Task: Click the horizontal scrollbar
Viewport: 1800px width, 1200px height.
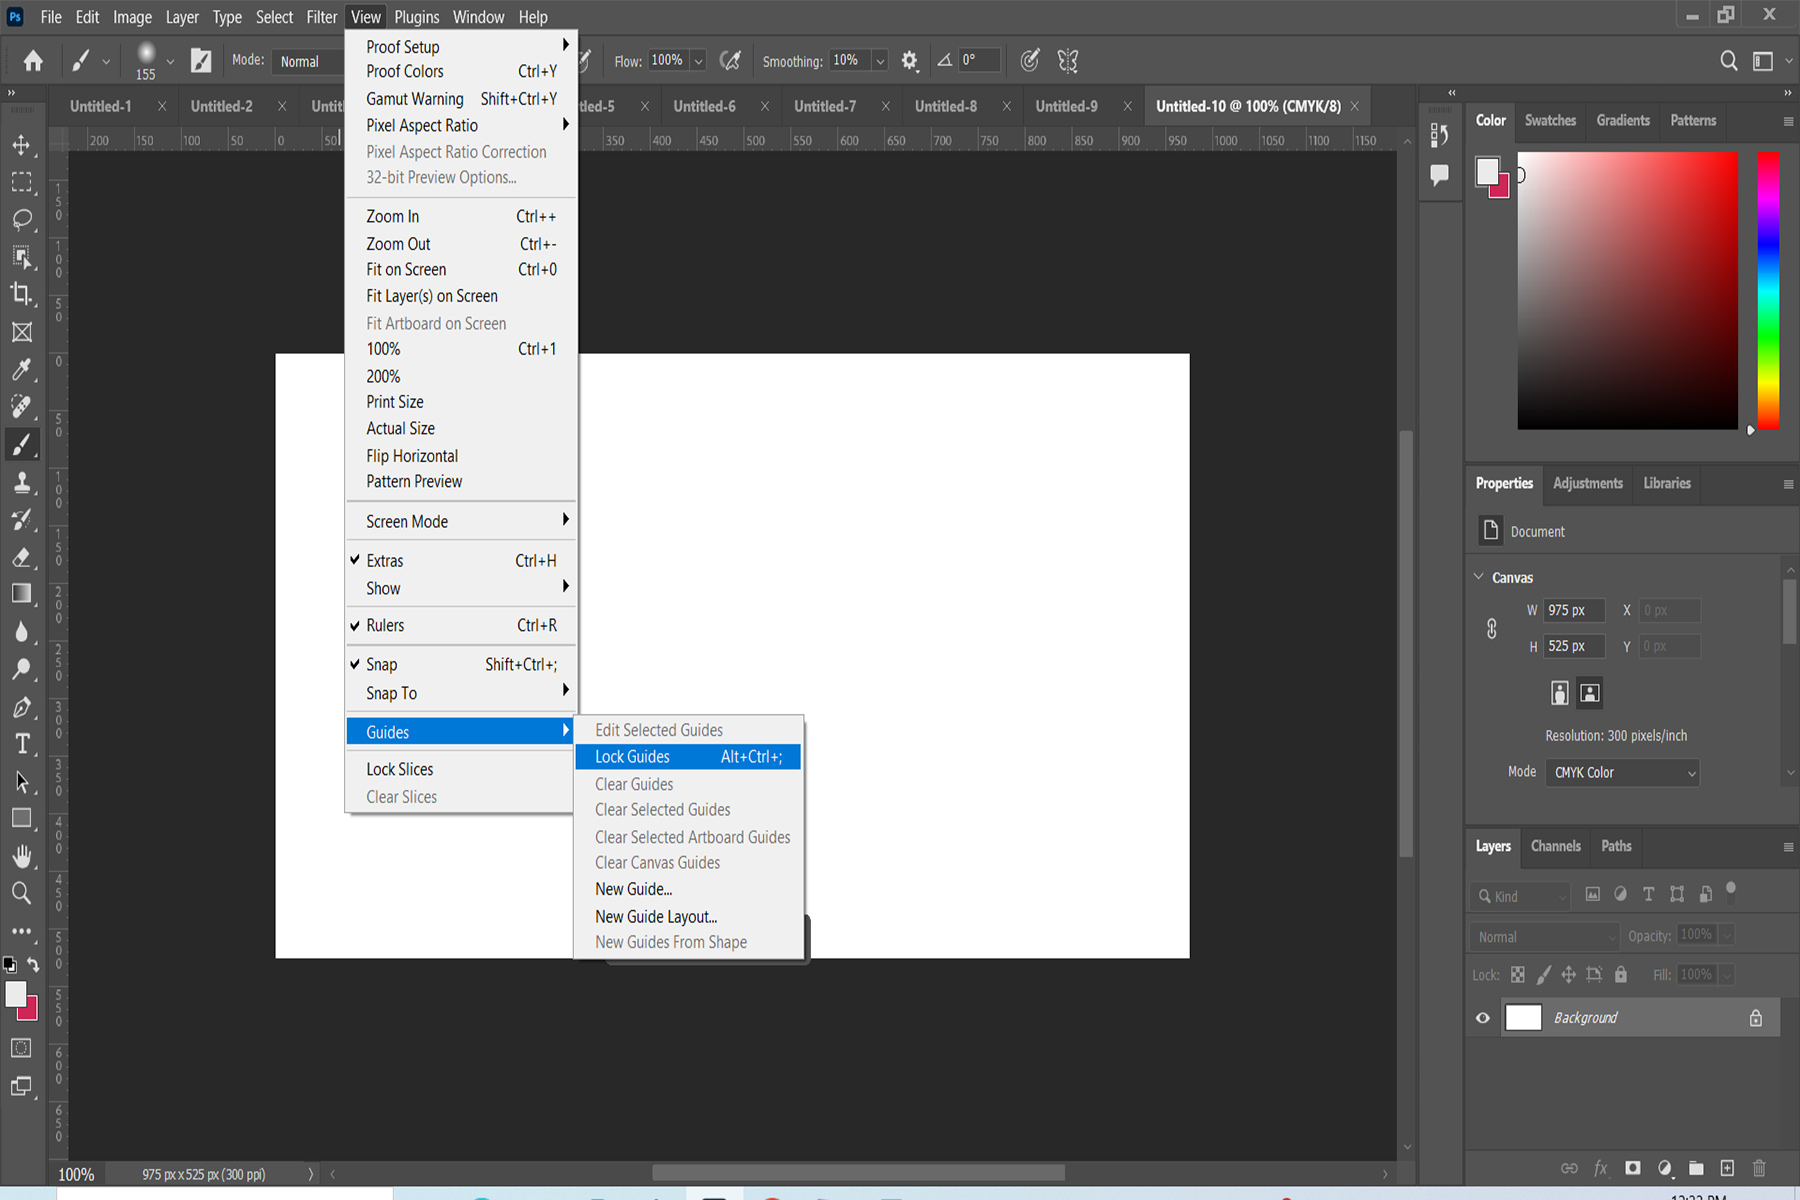Action: click(x=858, y=1172)
